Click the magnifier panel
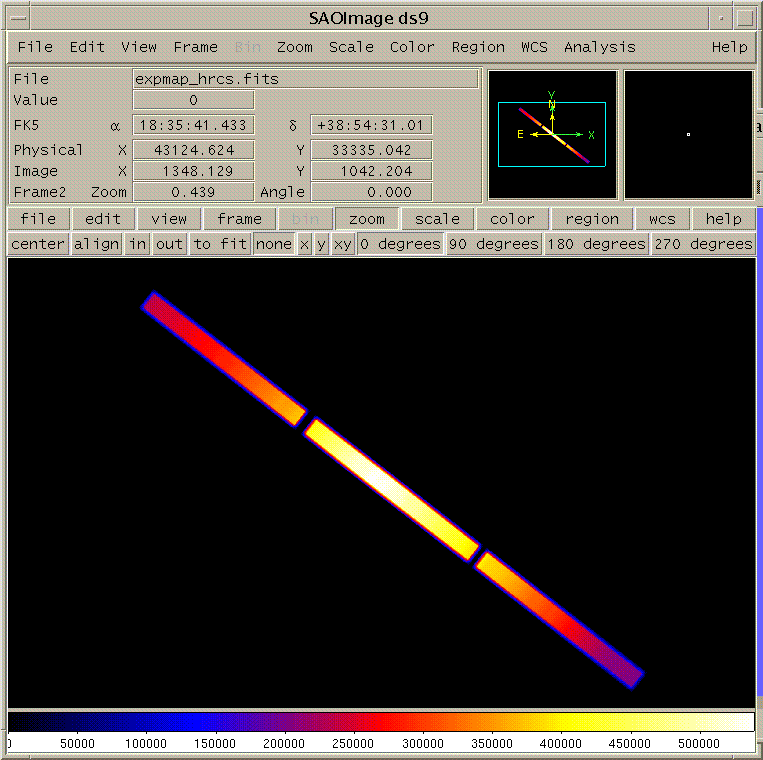763x760 pixels. click(689, 135)
